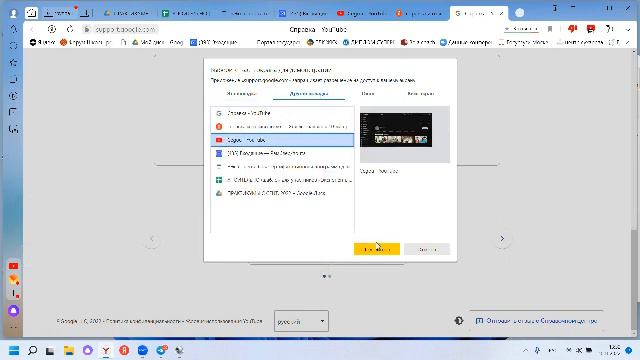640x360 pixels.
Task: Switch to the red YouTube browser tab
Action: [361, 13]
